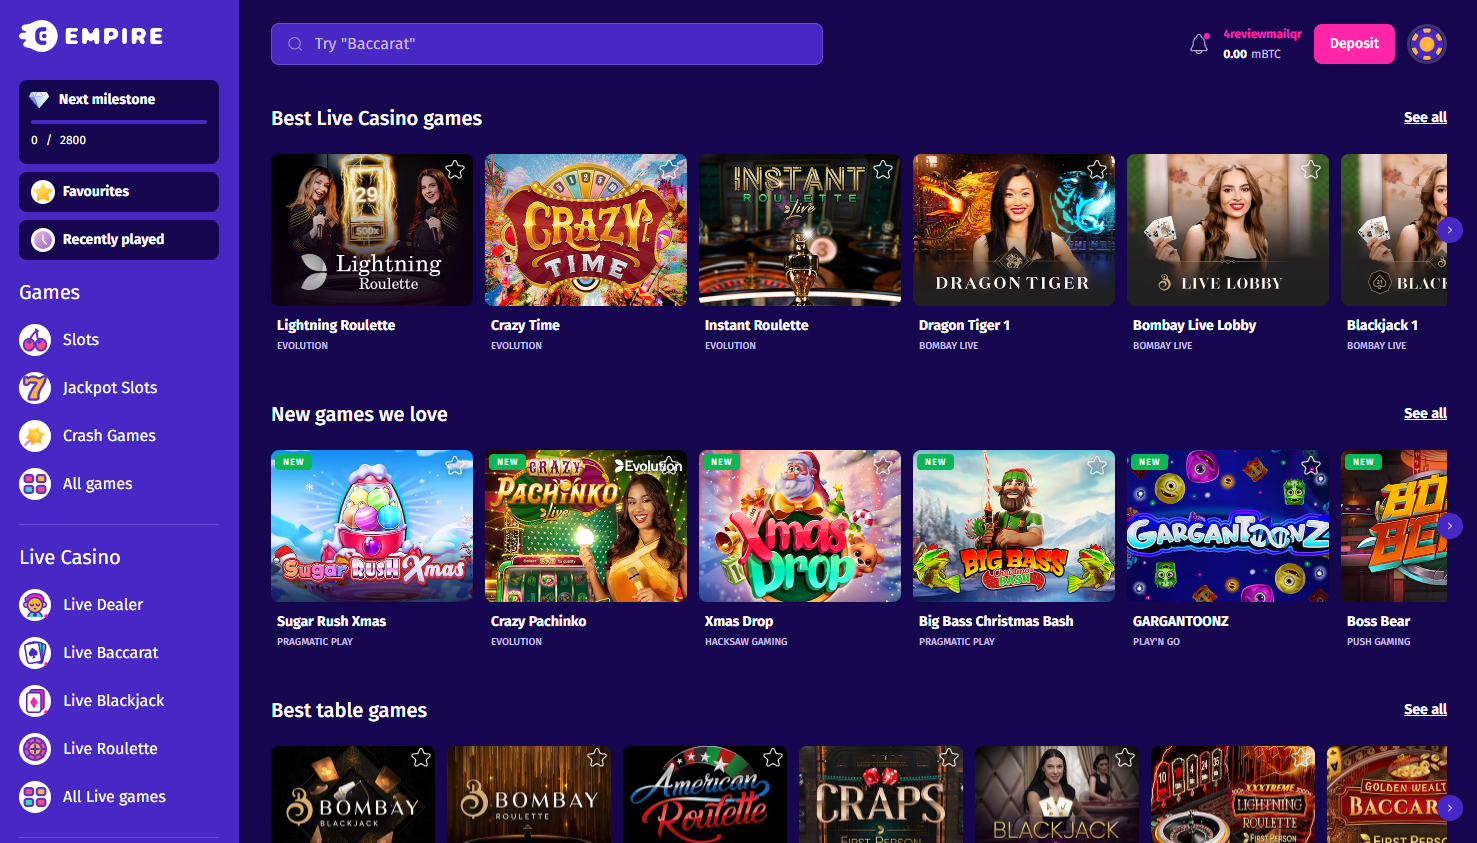The width and height of the screenshot is (1477, 843).
Task: Favourite Big Bass Christmas Bash with its star
Action: click(1097, 466)
